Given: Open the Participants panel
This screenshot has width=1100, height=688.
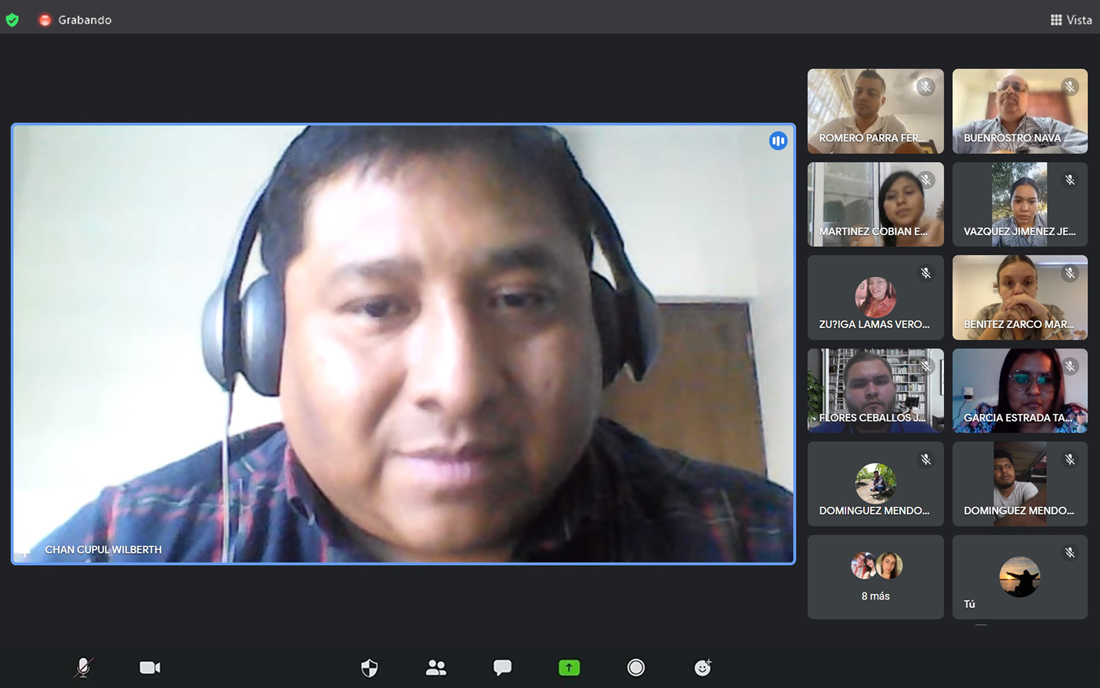Looking at the screenshot, I should (436, 668).
